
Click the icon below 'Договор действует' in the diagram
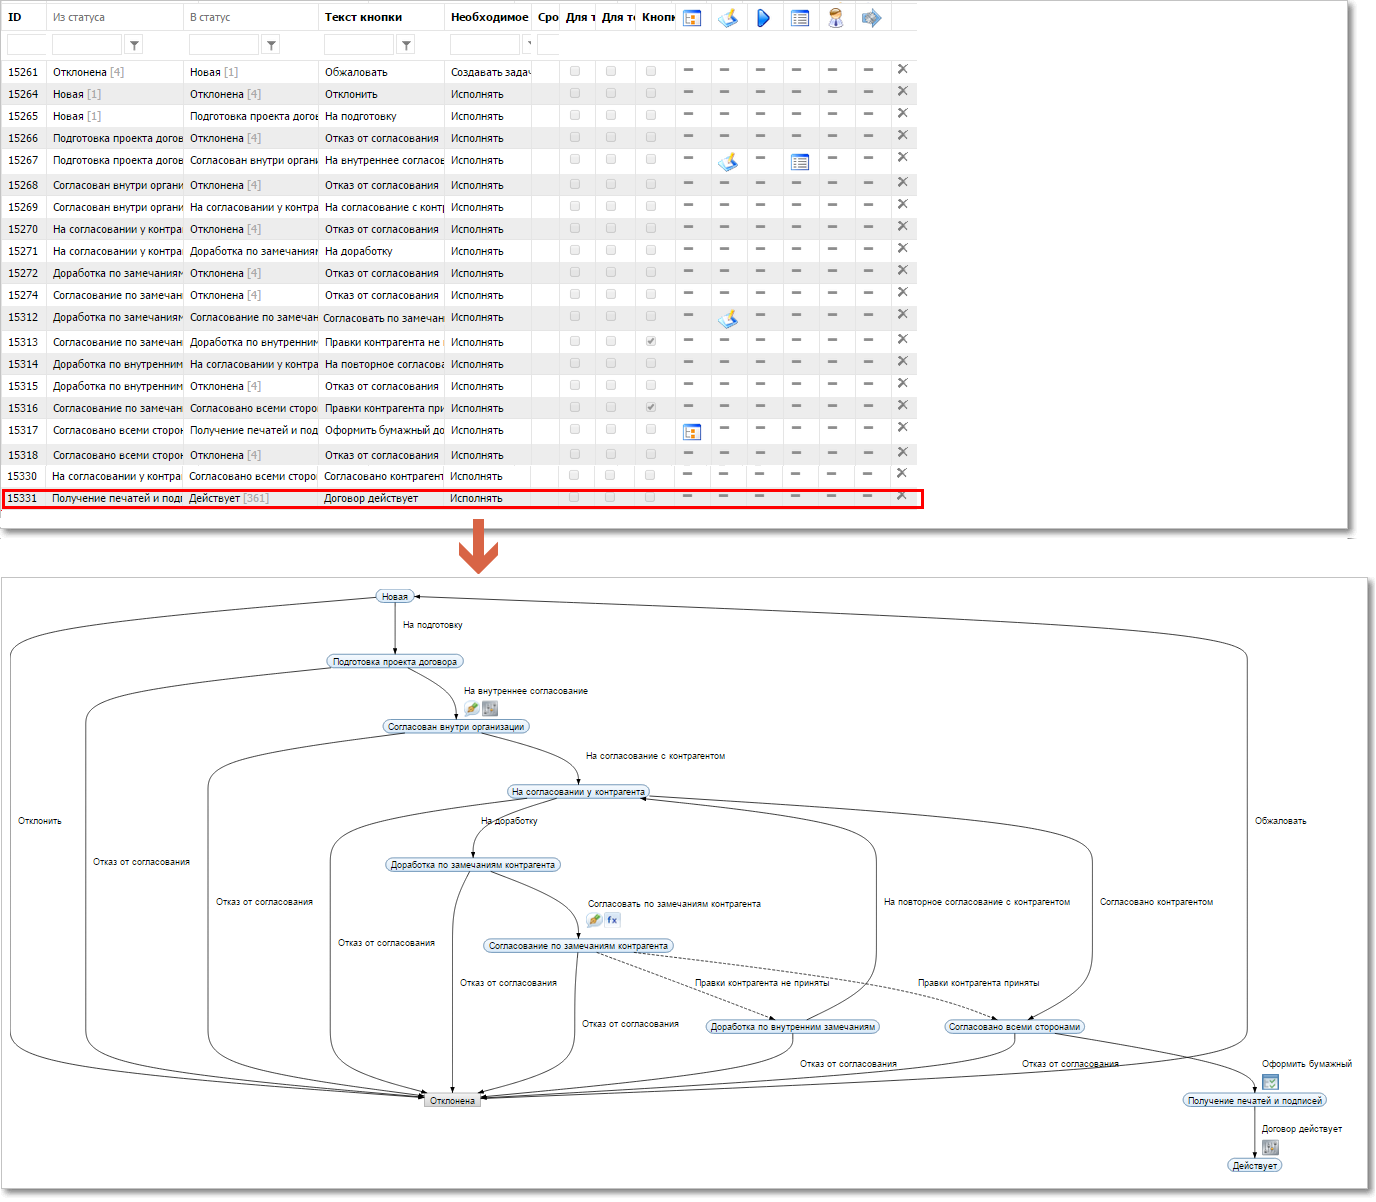point(1270,1147)
